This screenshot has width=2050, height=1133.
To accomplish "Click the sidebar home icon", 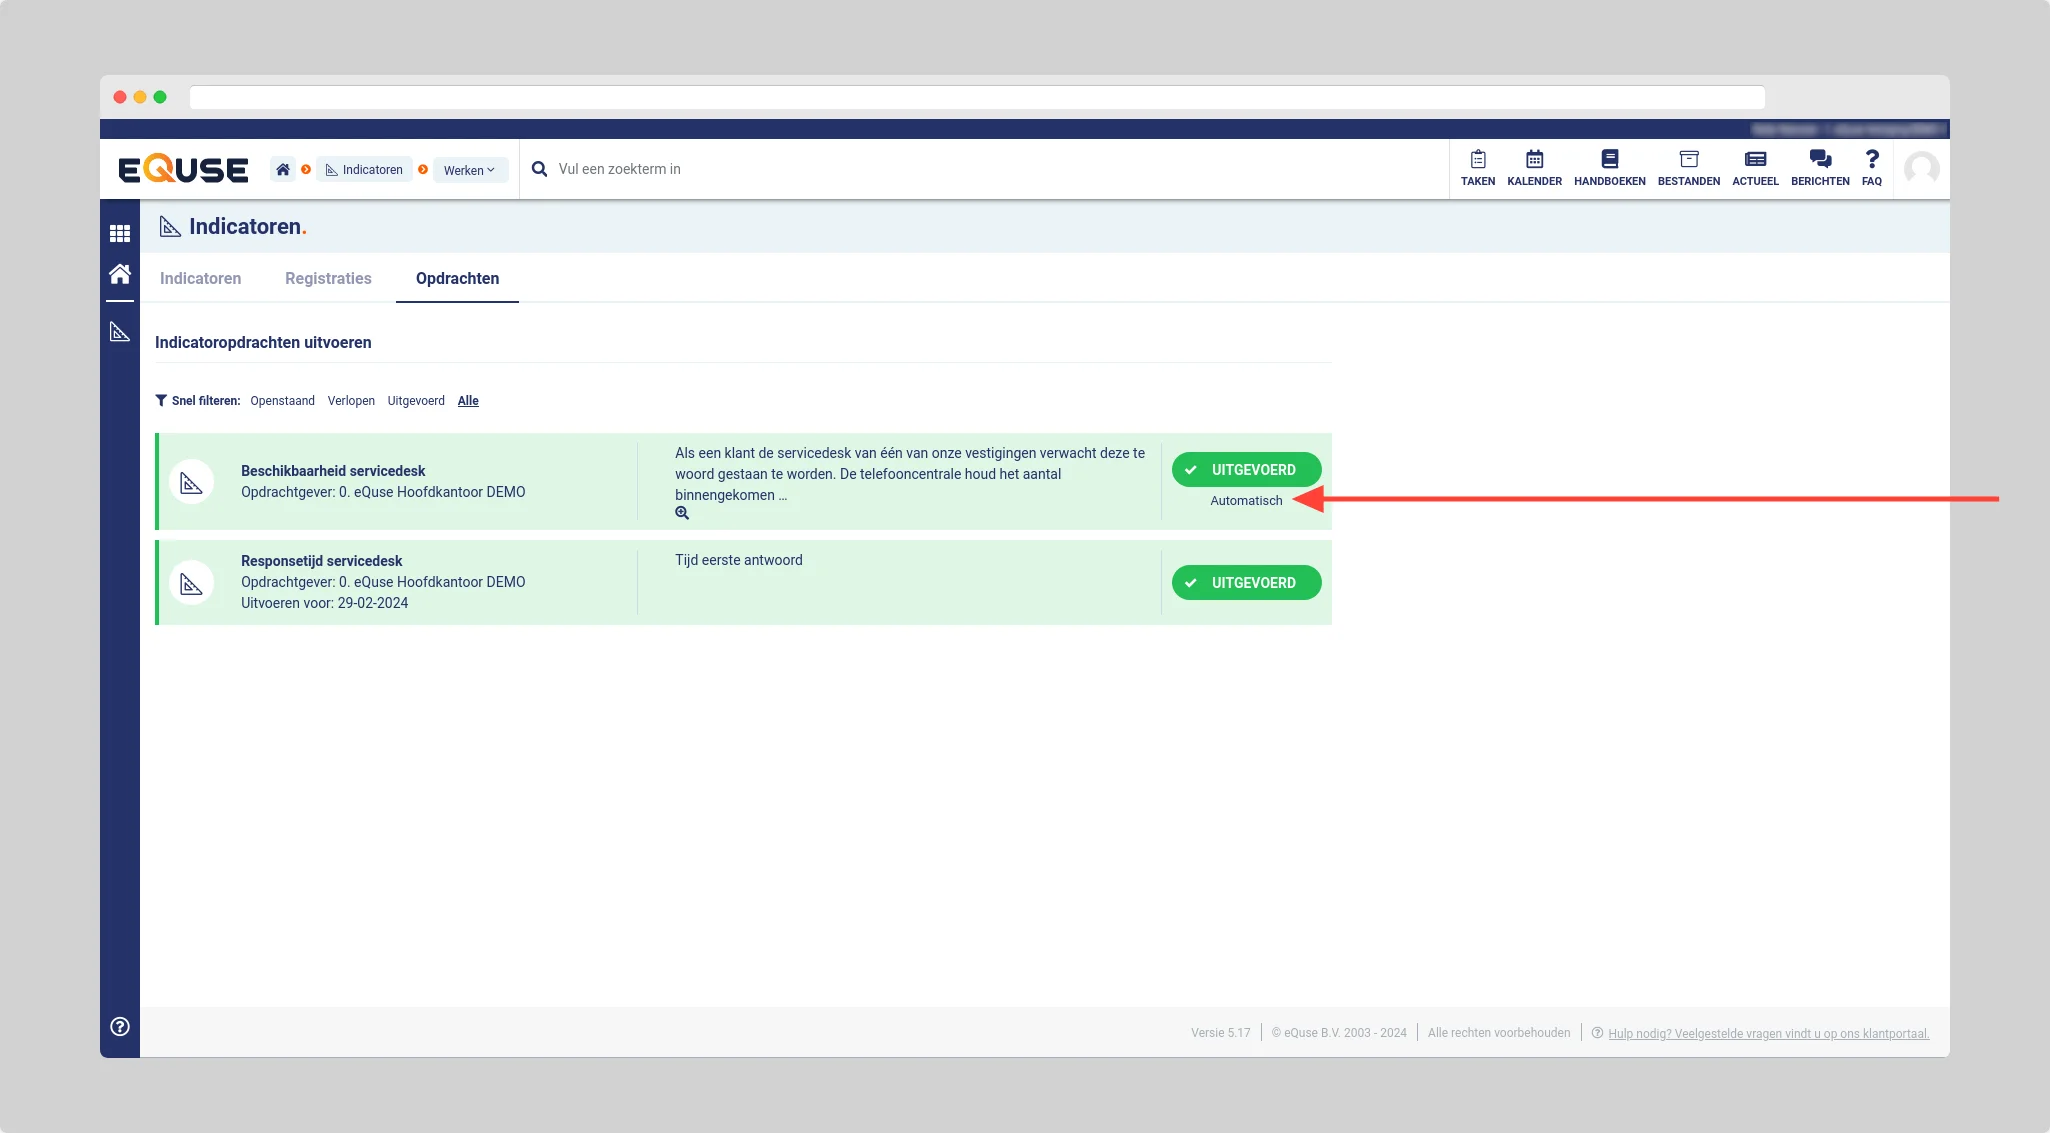I will [x=120, y=274].
